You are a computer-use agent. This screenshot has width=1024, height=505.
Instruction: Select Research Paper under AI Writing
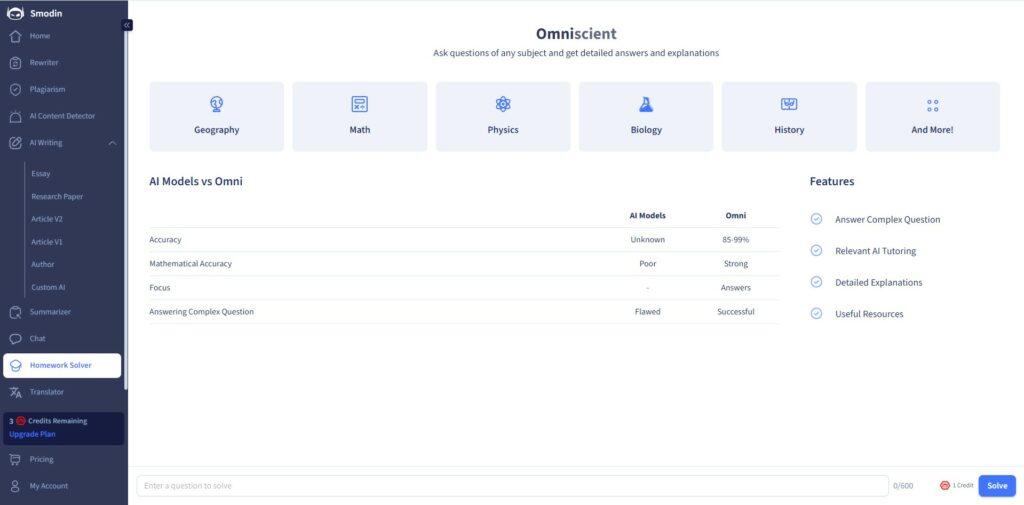[57, 197]
